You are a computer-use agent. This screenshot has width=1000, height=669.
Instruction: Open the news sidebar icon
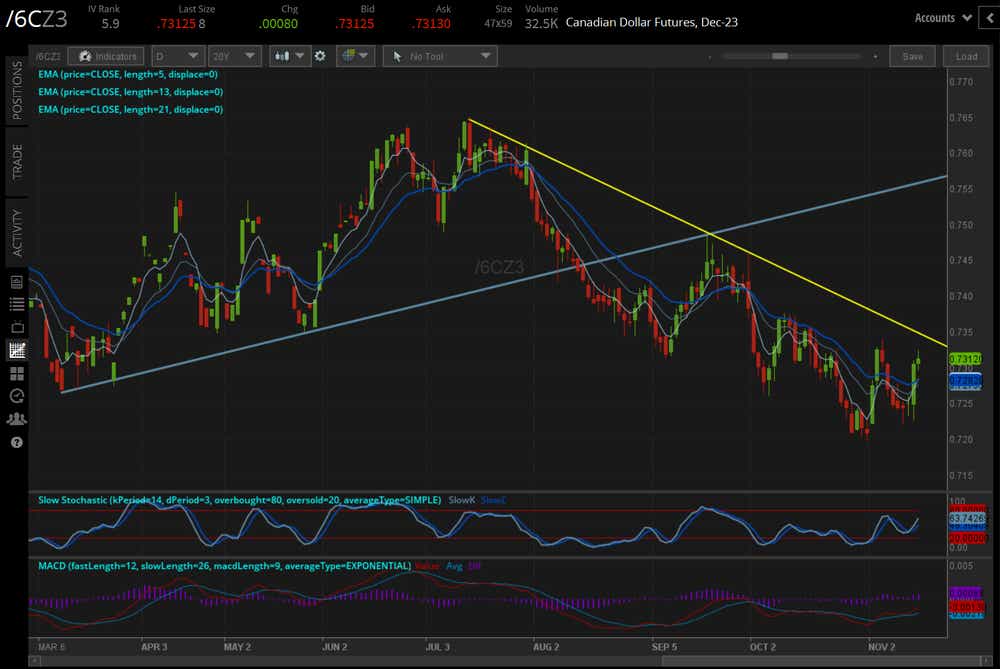[17, 282]
